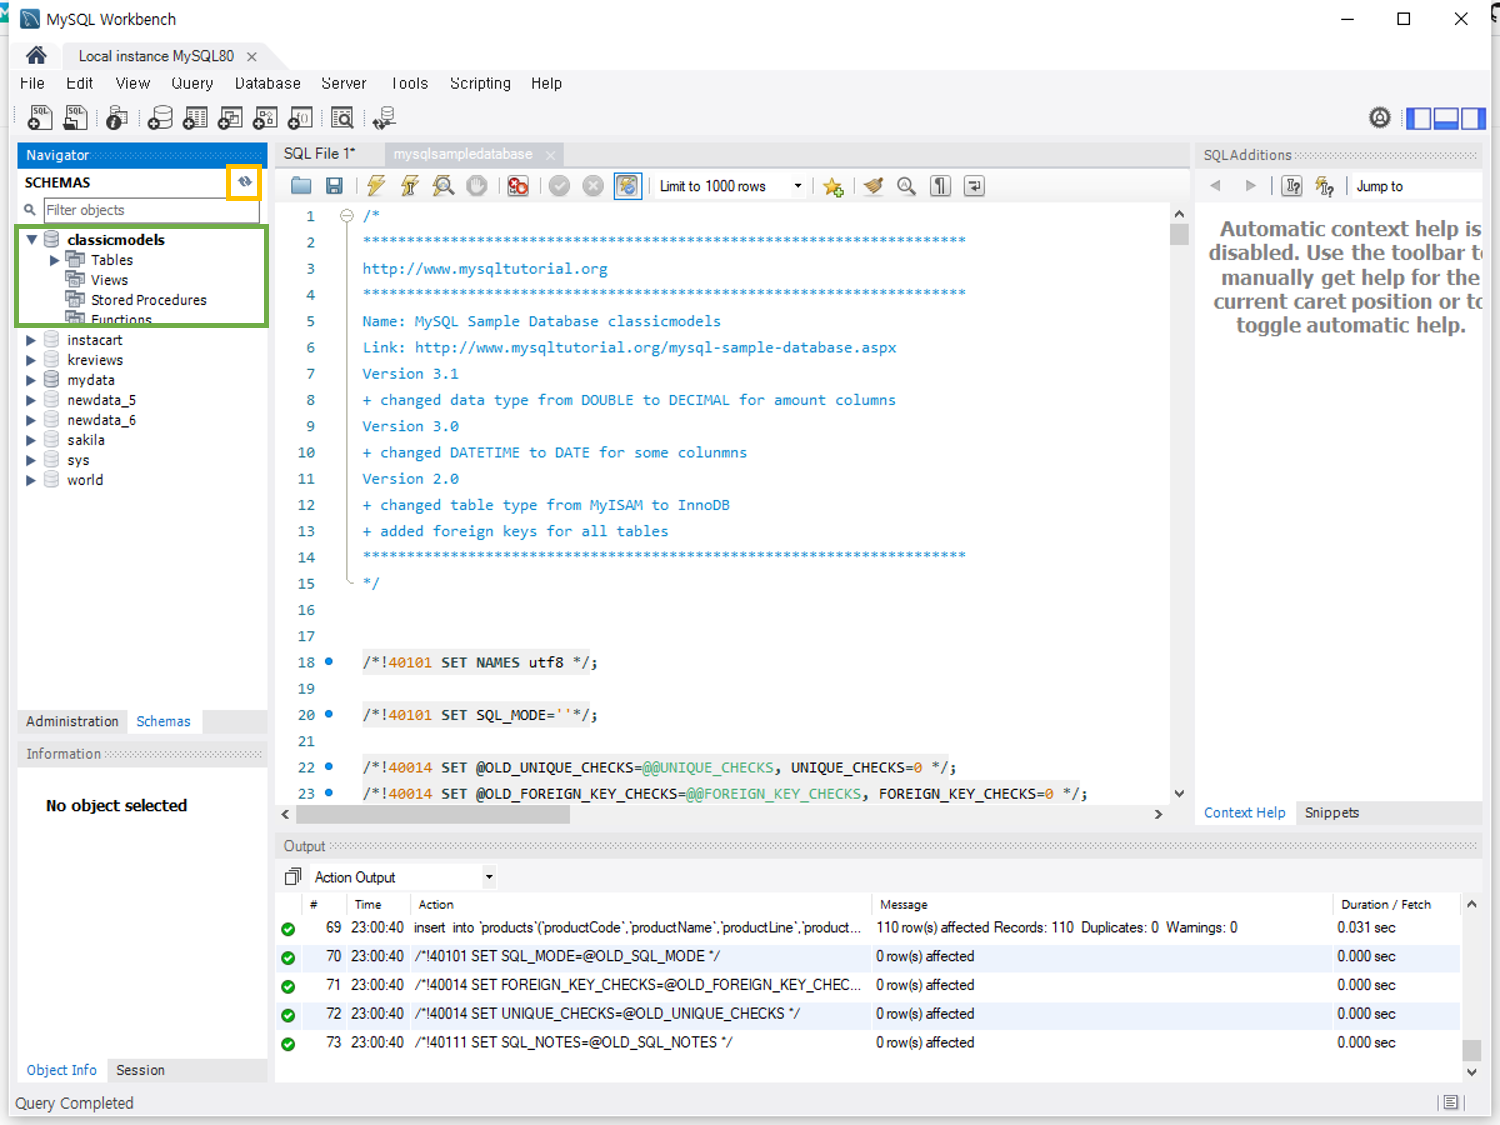This screenshot has width=1500, height=1125.
Task: Toggle continue on error execution
Action: coord(518,186)
